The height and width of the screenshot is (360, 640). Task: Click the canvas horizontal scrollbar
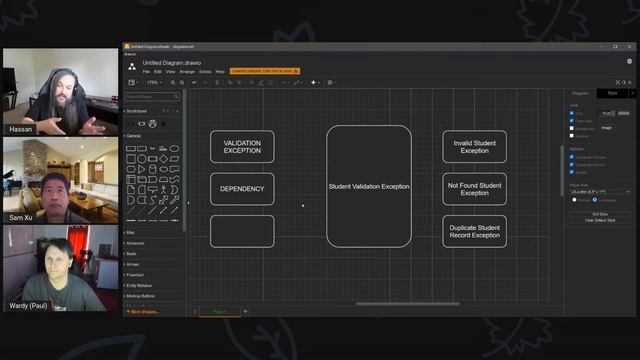[408, 304]
